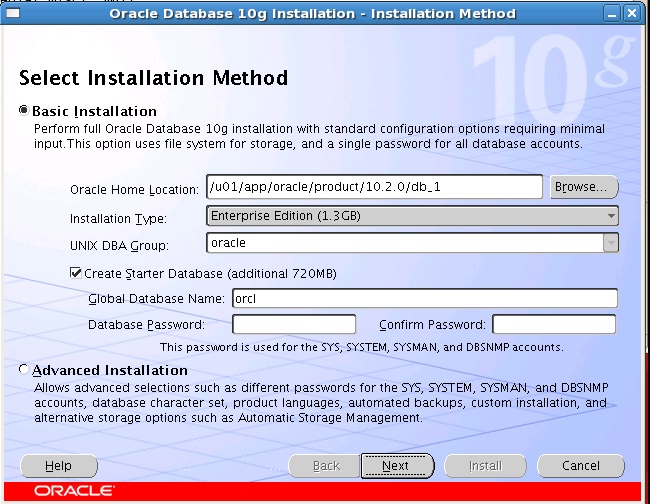Open the Installation Type dropdown
Image resolution: width=650 pixels, height=504 pixels.
[x=412, y=216]
